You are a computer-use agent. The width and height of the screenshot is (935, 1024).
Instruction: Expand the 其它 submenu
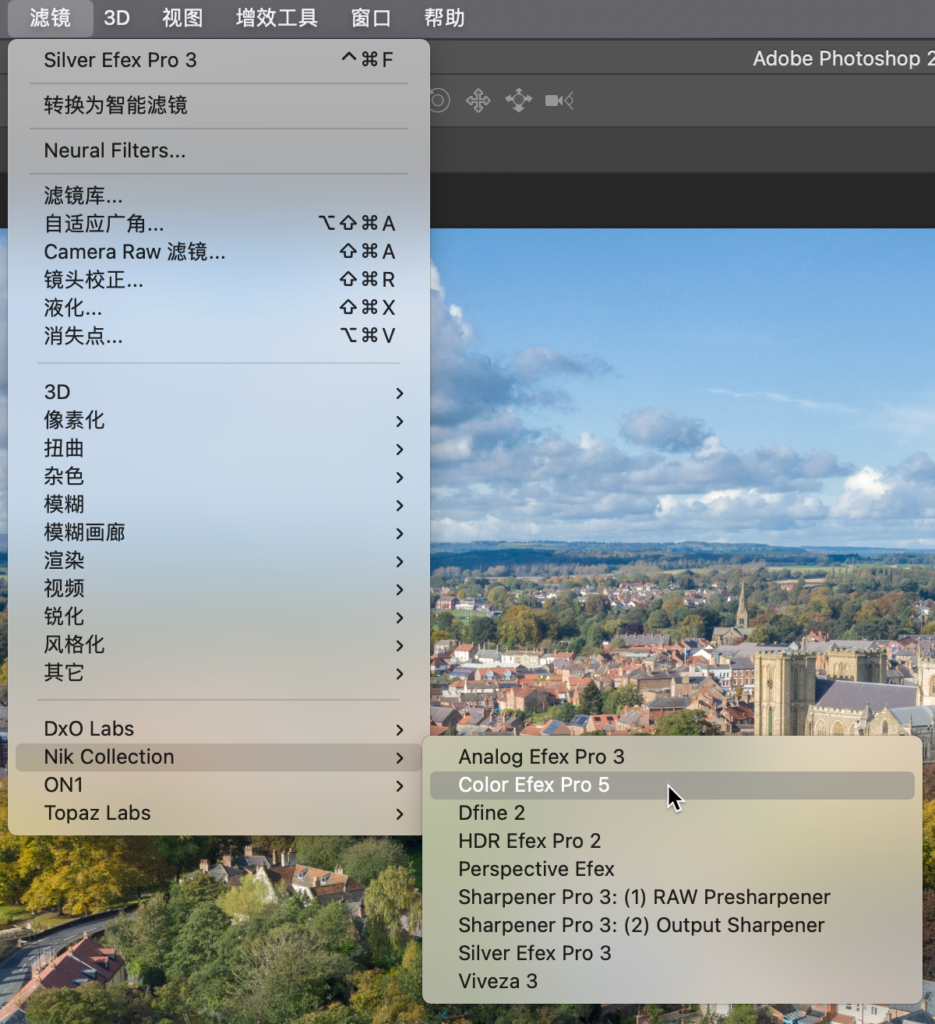point(219,673)
